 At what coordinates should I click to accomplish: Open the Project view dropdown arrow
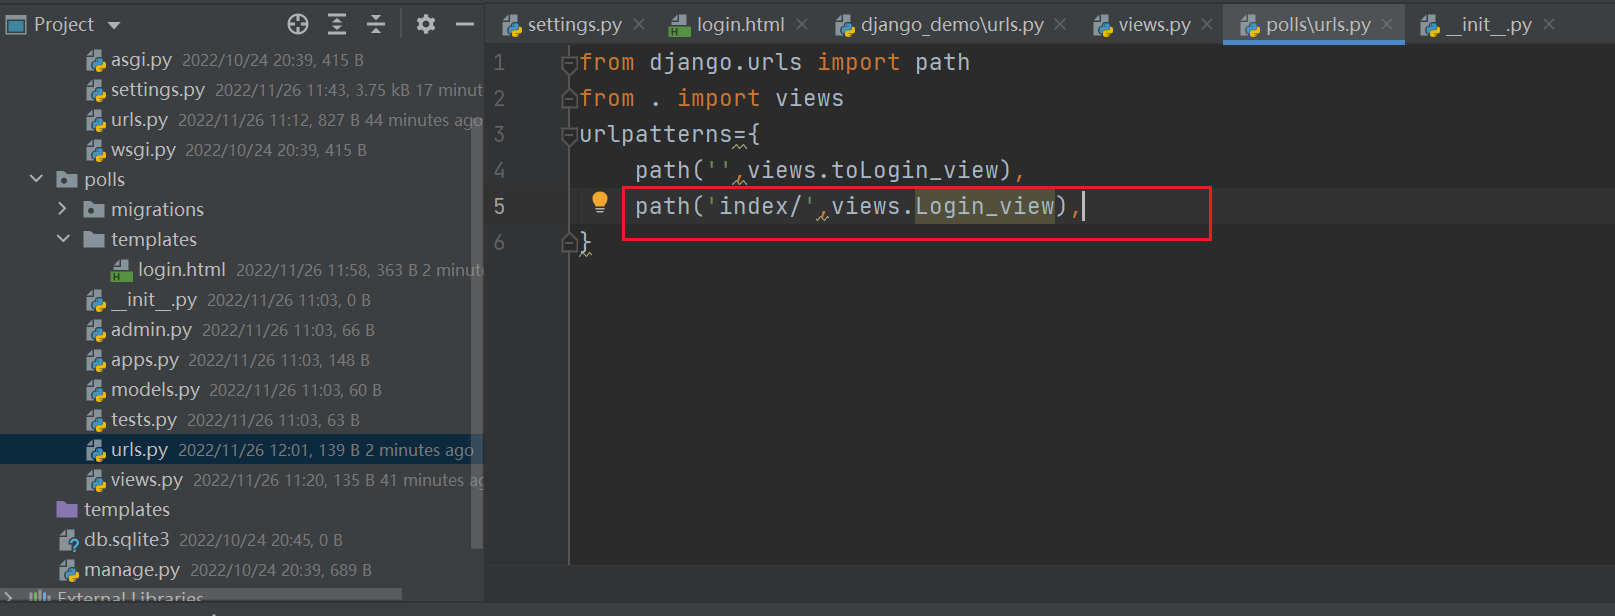click(114, 25)
